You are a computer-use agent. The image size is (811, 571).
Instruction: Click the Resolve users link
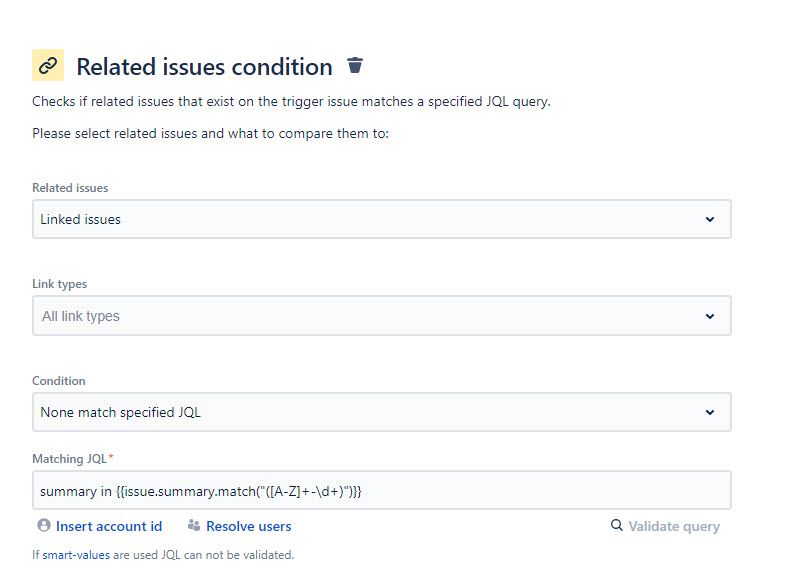(249, 526)
